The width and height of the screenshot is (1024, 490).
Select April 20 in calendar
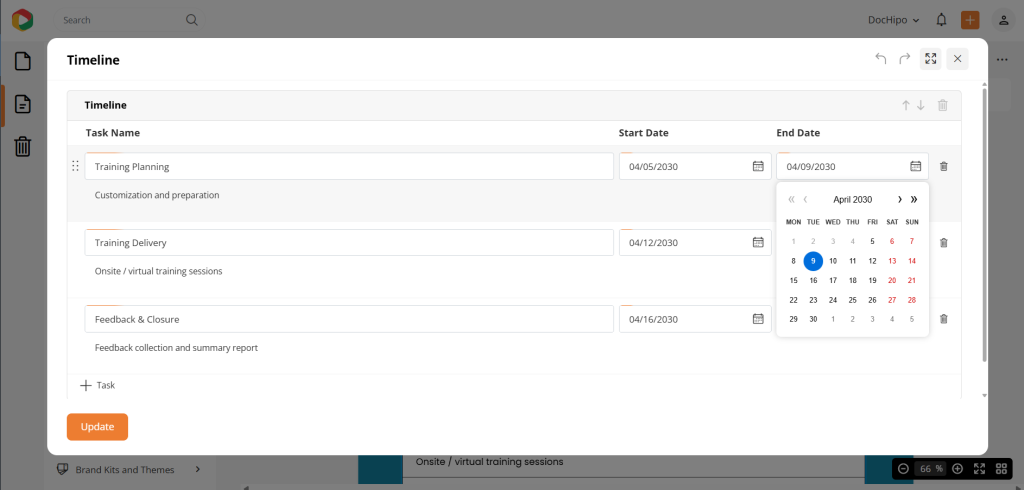pos(892,280)
